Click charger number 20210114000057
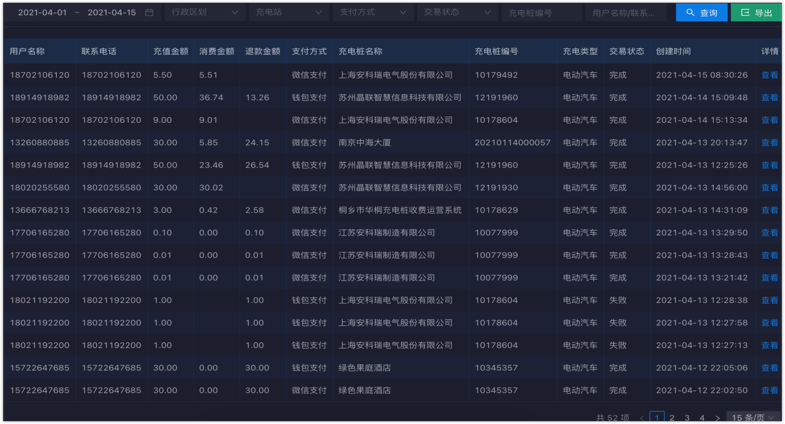 pos(513,143)
